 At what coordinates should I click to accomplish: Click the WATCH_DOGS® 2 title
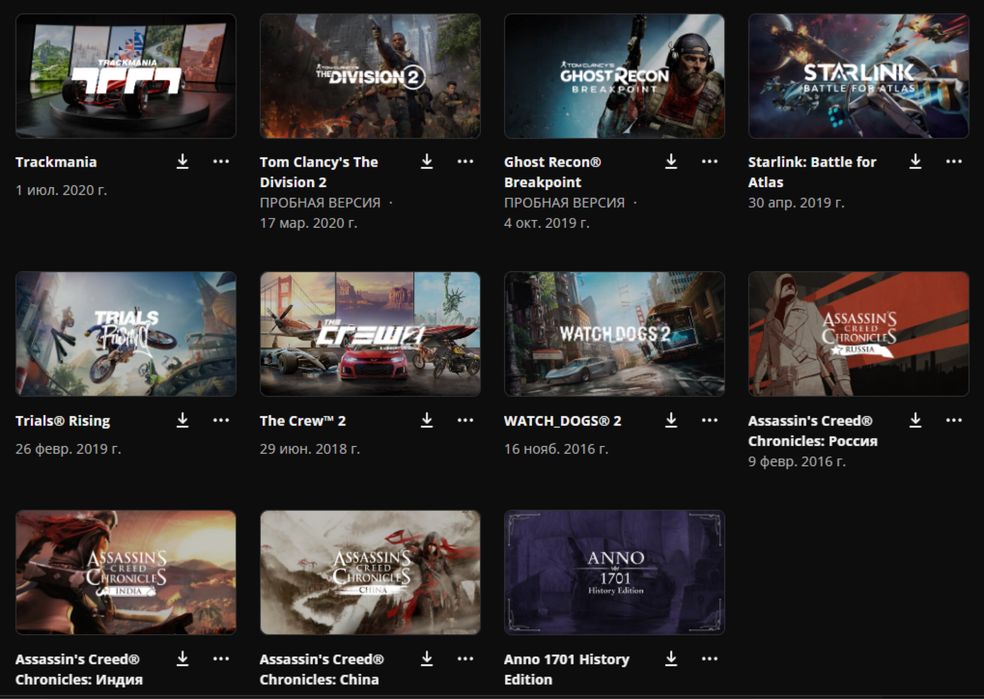[562, 420]
